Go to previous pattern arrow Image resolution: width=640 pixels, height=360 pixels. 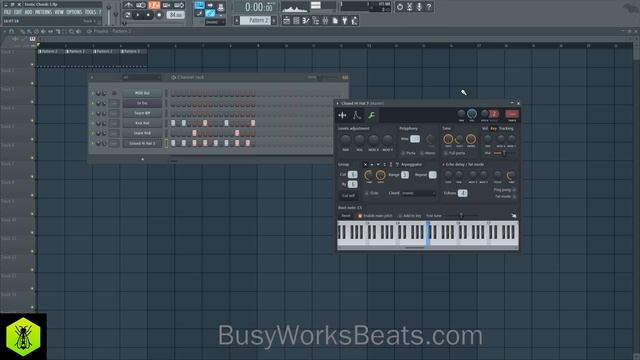[237, 20]
